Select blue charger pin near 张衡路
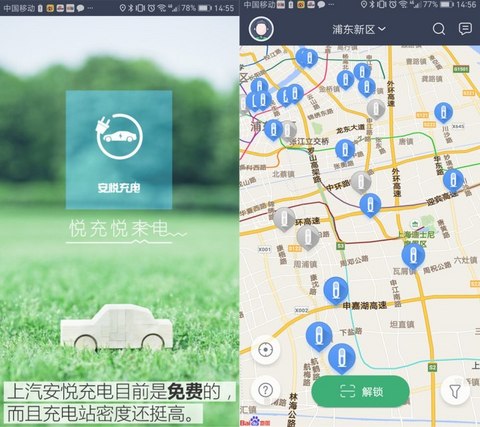Image resolution: width=480 pixels, height=427 pixels. point(345,150)
